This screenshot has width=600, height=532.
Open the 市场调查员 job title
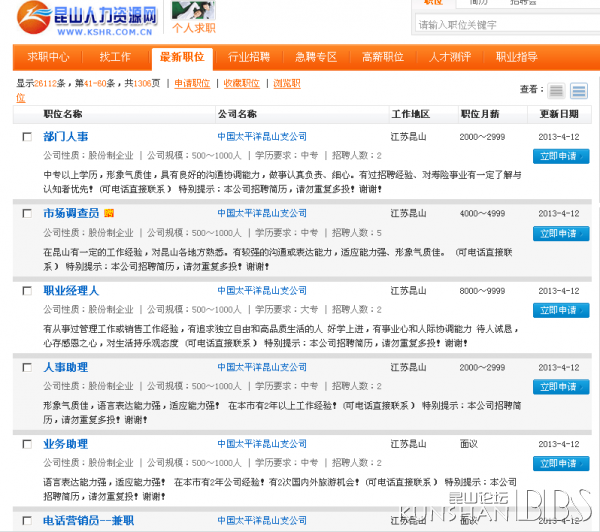(x=71, y=213)
